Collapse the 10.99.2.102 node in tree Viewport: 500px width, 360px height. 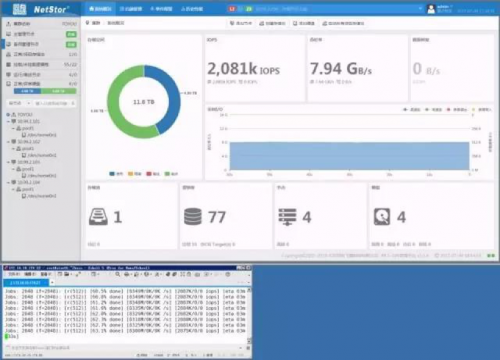8,142
